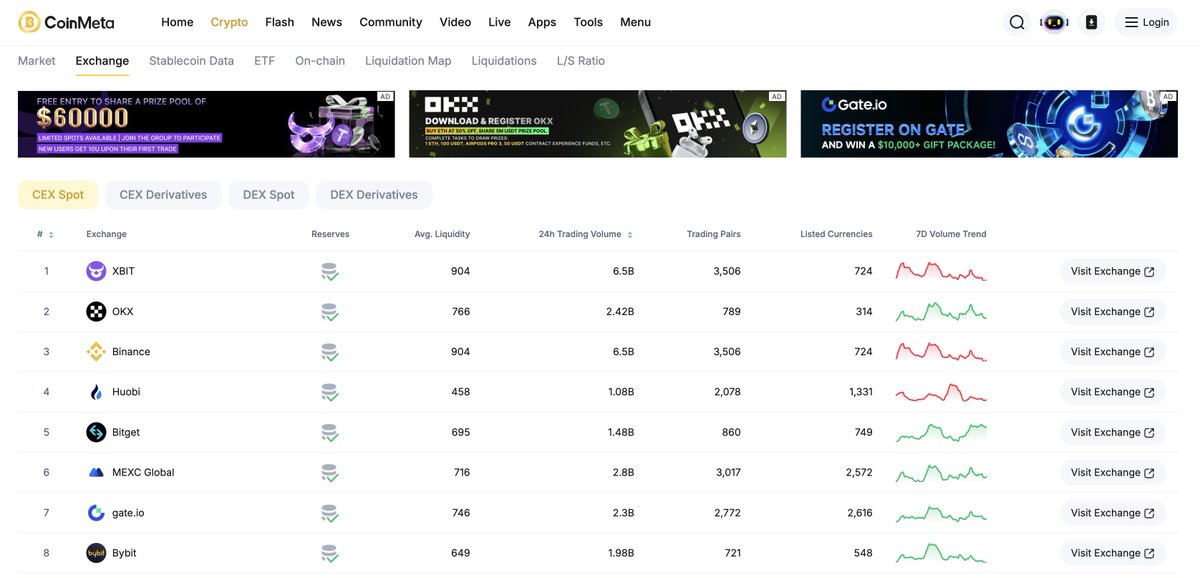Click the reserves icon for Bitget
Image resolution: width=1200 pixels, height=578 pixels.
pyautogui.click(x=329, y=432)
